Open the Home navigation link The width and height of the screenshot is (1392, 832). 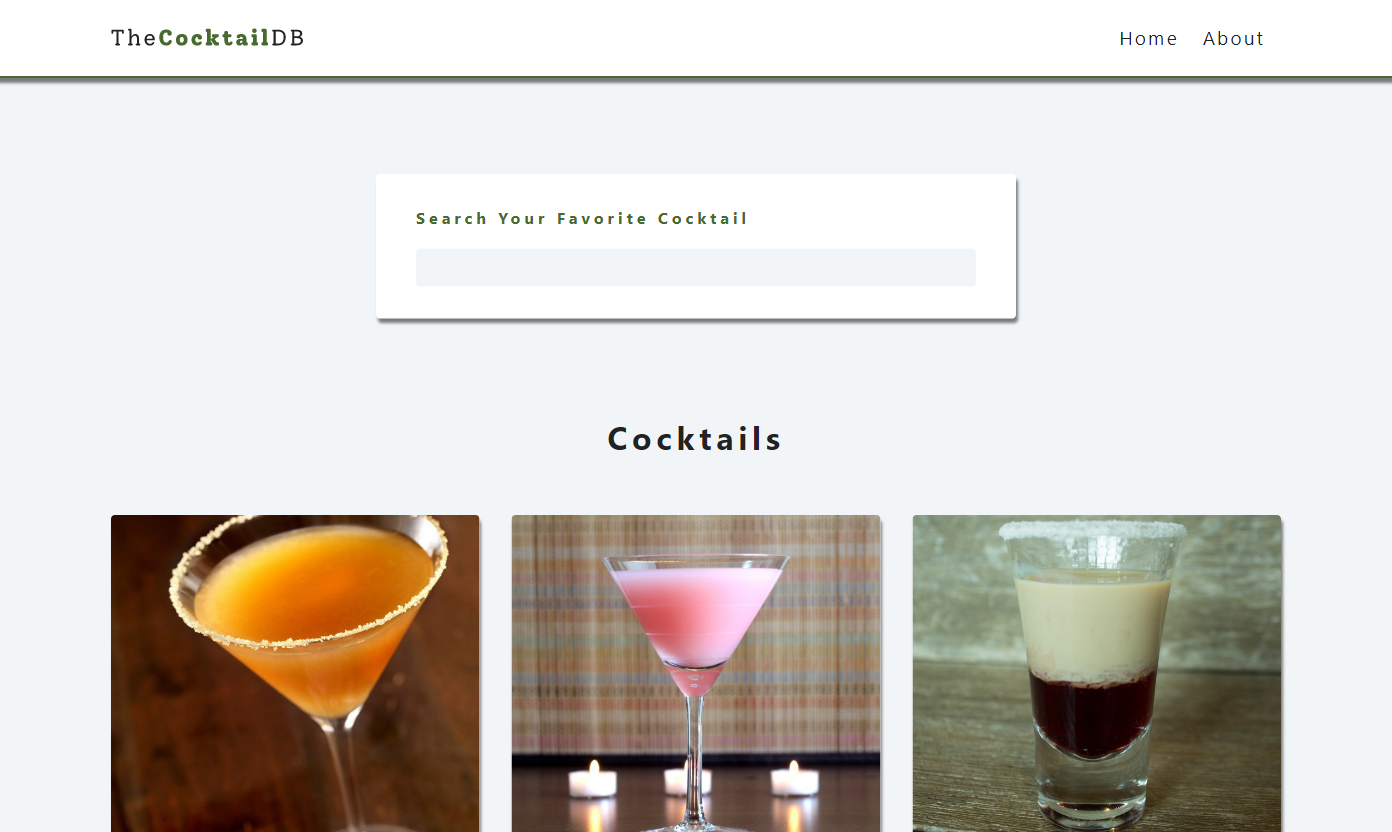(1148, 38)
